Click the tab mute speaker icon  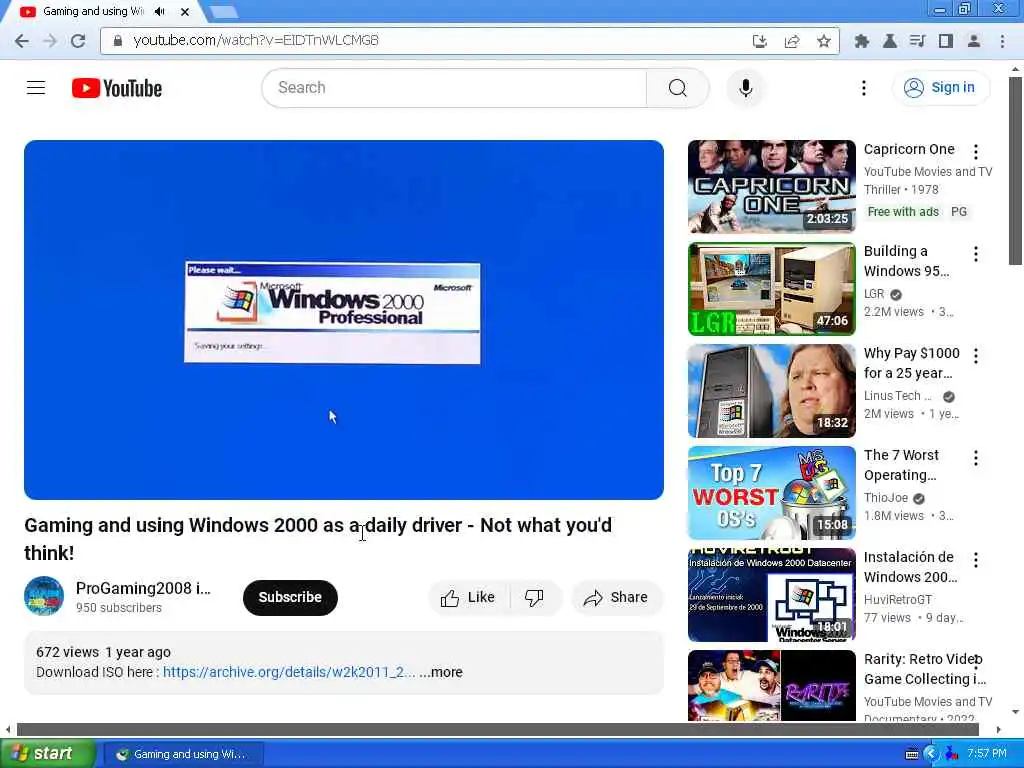[x=159, y=11]
